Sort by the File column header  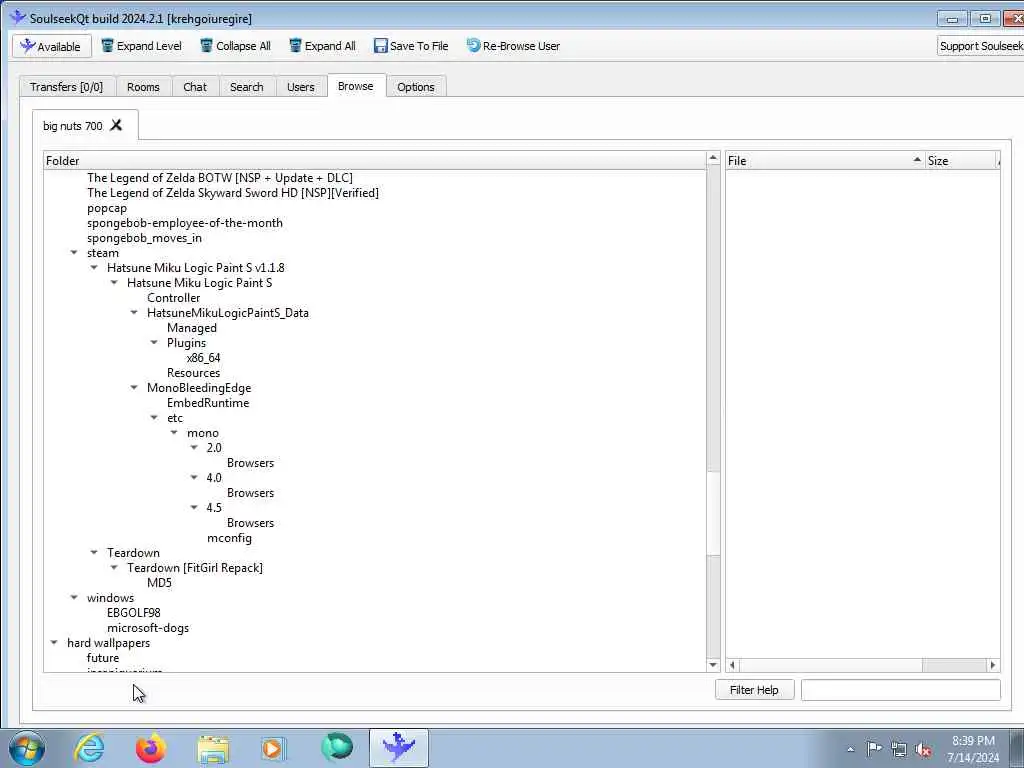coord(825,161)
